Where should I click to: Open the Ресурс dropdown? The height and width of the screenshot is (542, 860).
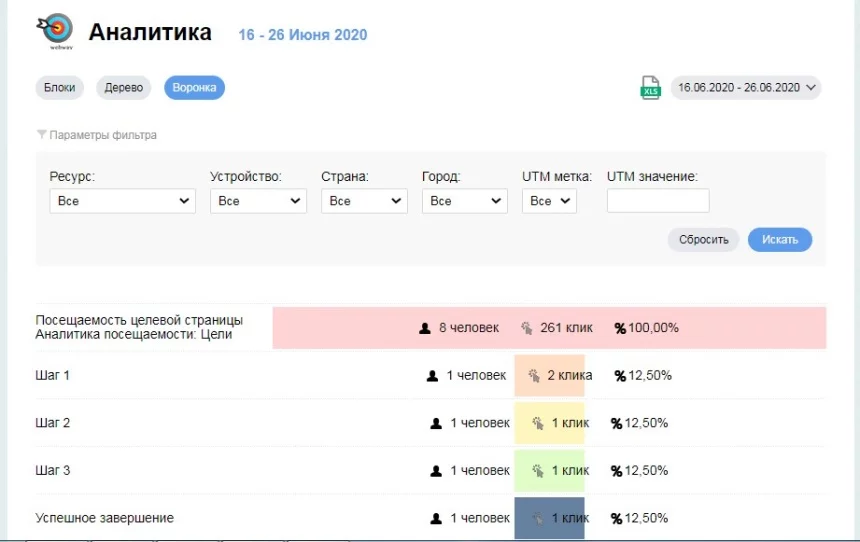click(122, 201)
